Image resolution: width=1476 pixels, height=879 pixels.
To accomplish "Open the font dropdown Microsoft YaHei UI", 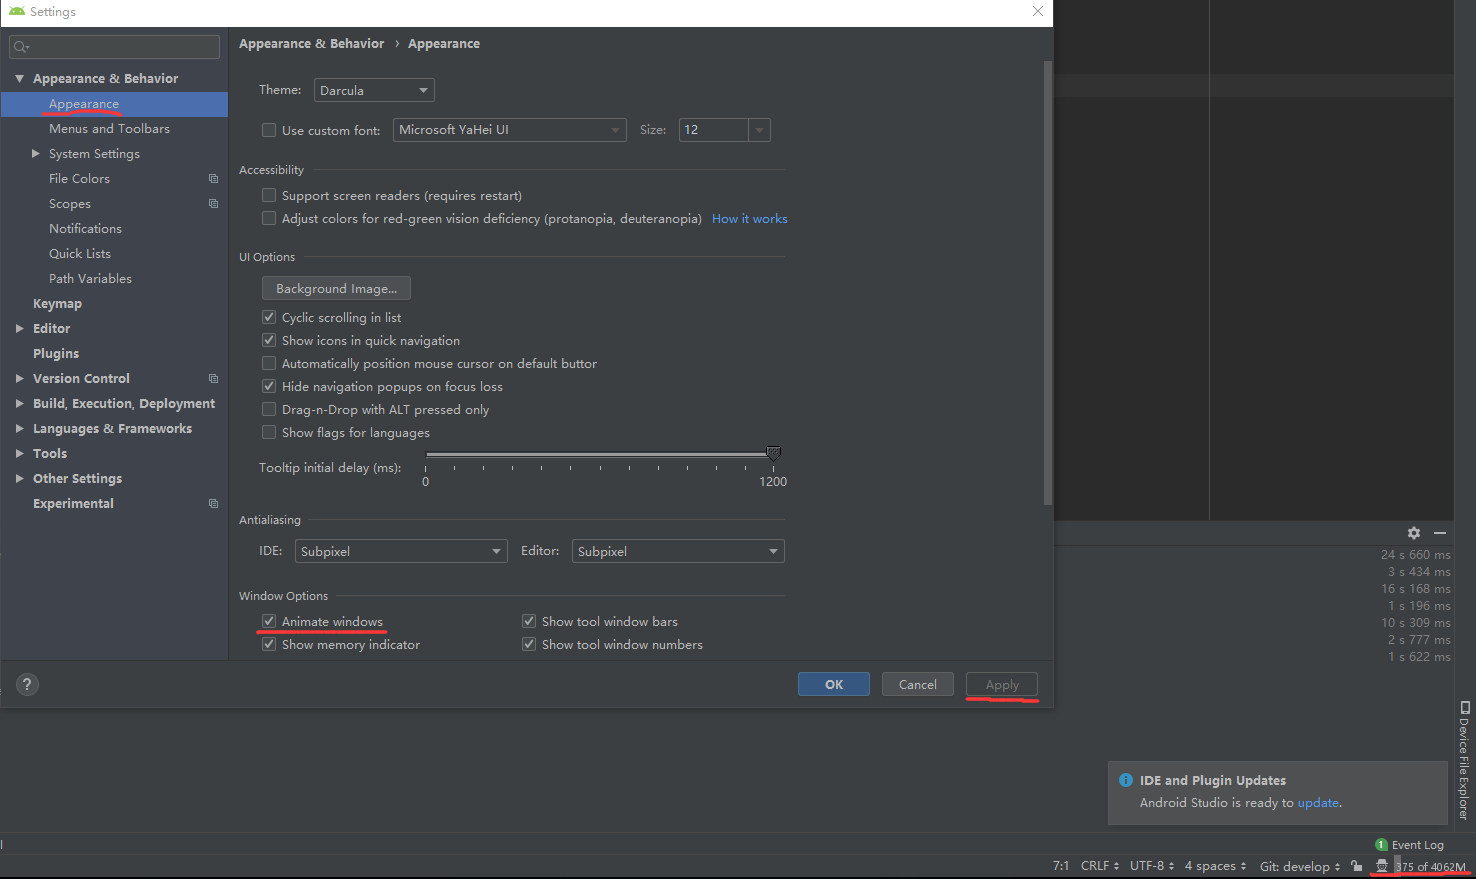I will pos(510,130).
